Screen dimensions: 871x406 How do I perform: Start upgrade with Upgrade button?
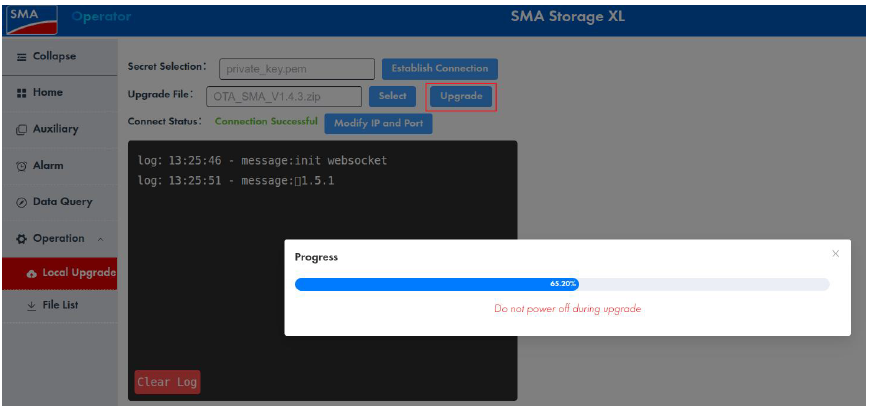pyautogui.click(x=461, y=96)
